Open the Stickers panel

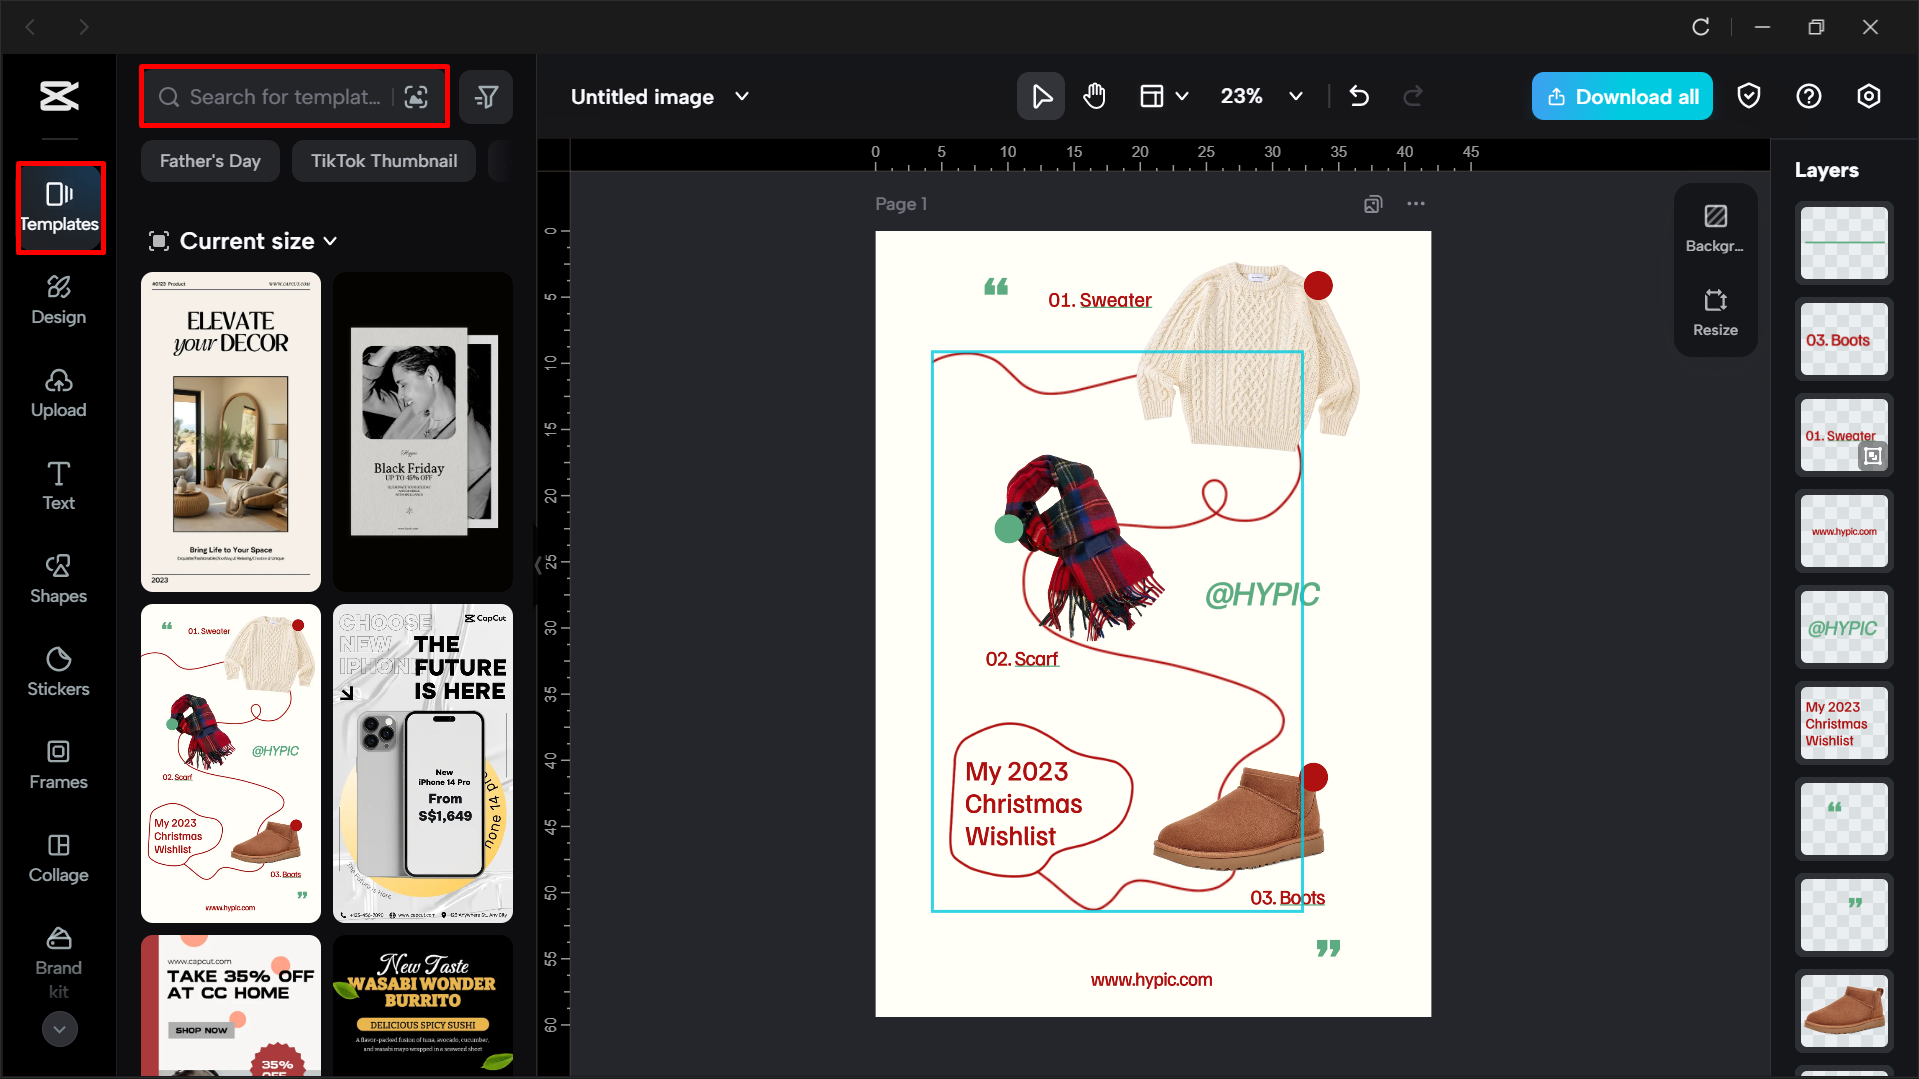pos(58,672)
